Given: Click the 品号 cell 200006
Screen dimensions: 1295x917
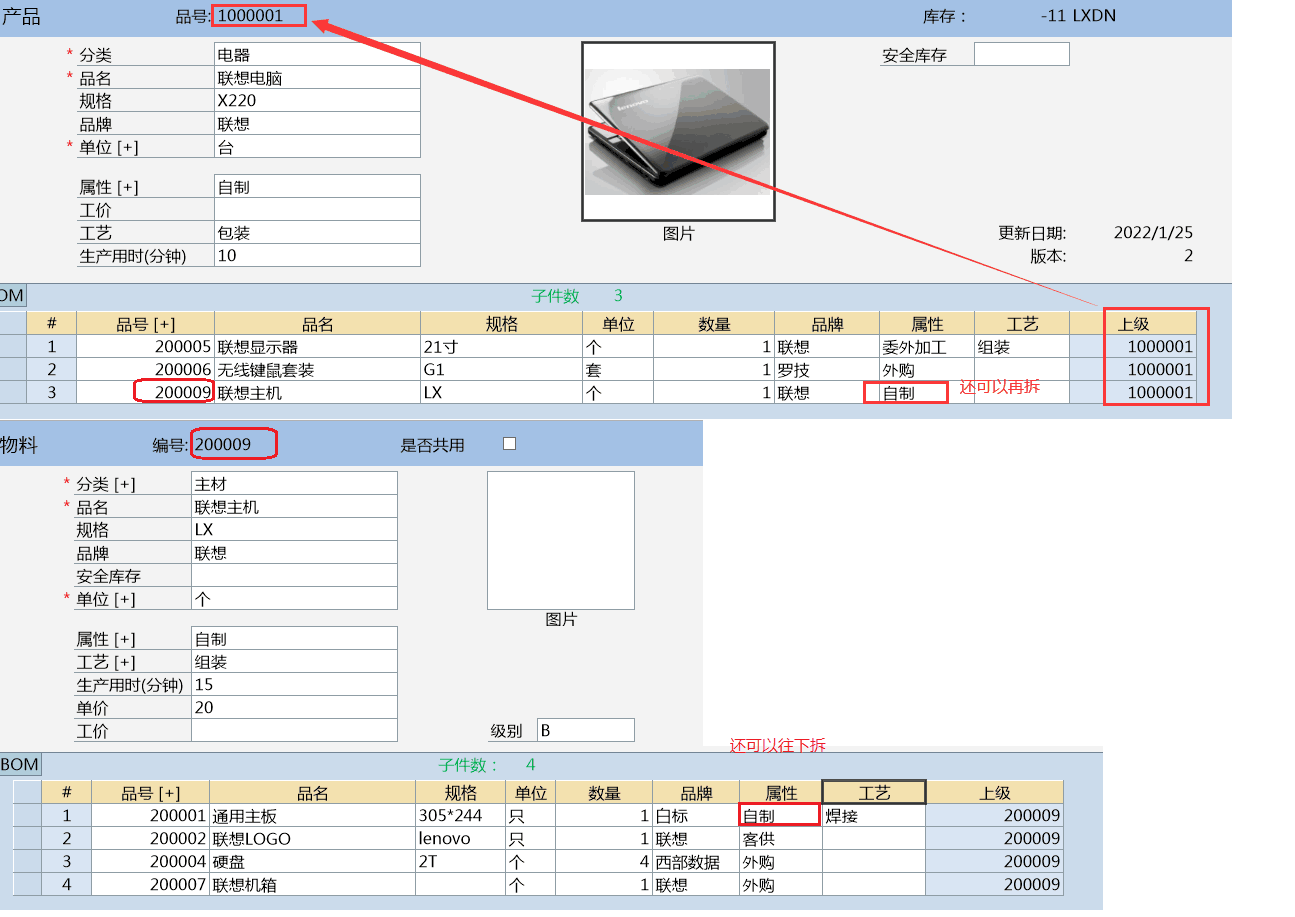Looking at the screenshot, I should (145, 370).
